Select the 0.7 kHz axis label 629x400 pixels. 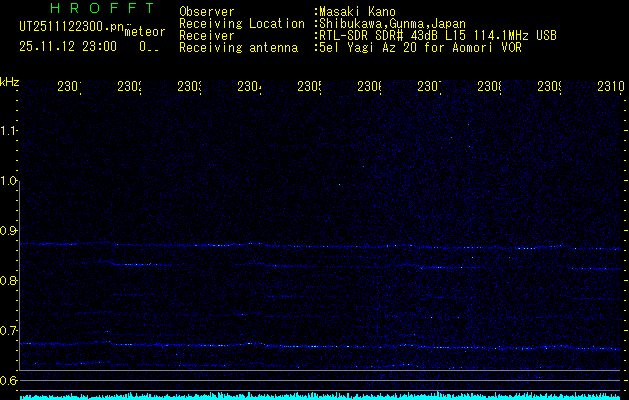point(9,331)
